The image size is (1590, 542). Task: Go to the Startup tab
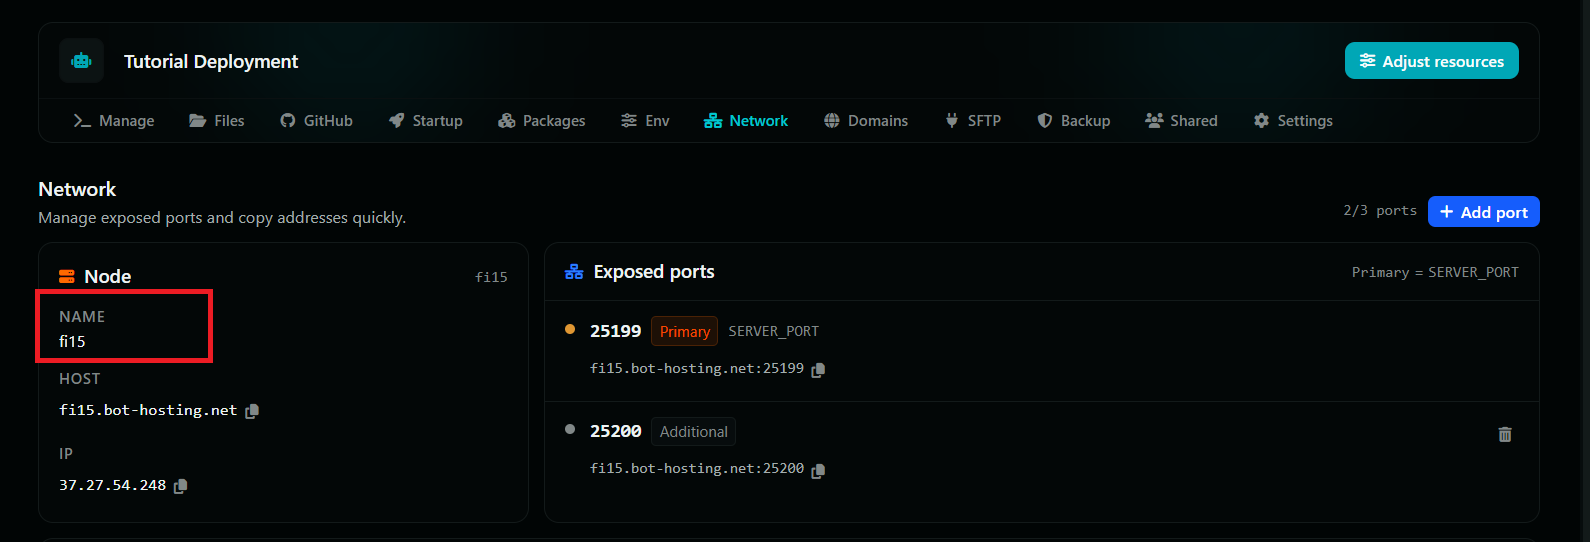(x=426, y=121)
